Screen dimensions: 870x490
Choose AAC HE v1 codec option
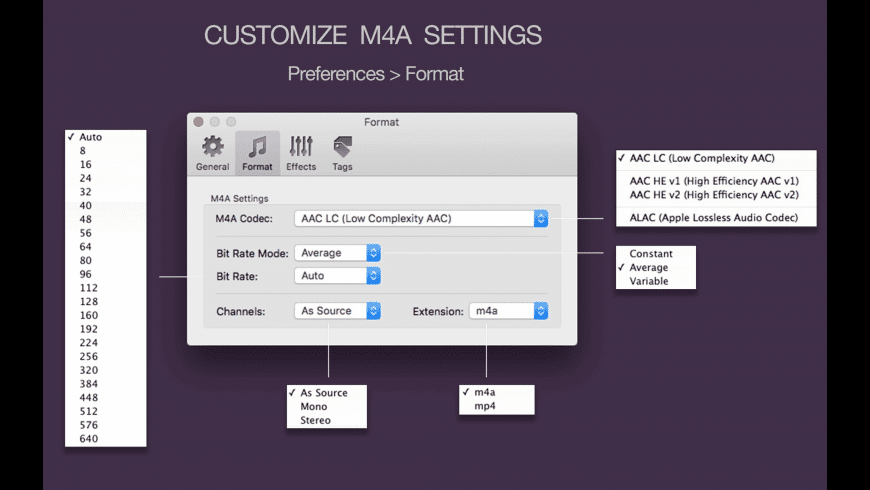[x=716, y=181]
